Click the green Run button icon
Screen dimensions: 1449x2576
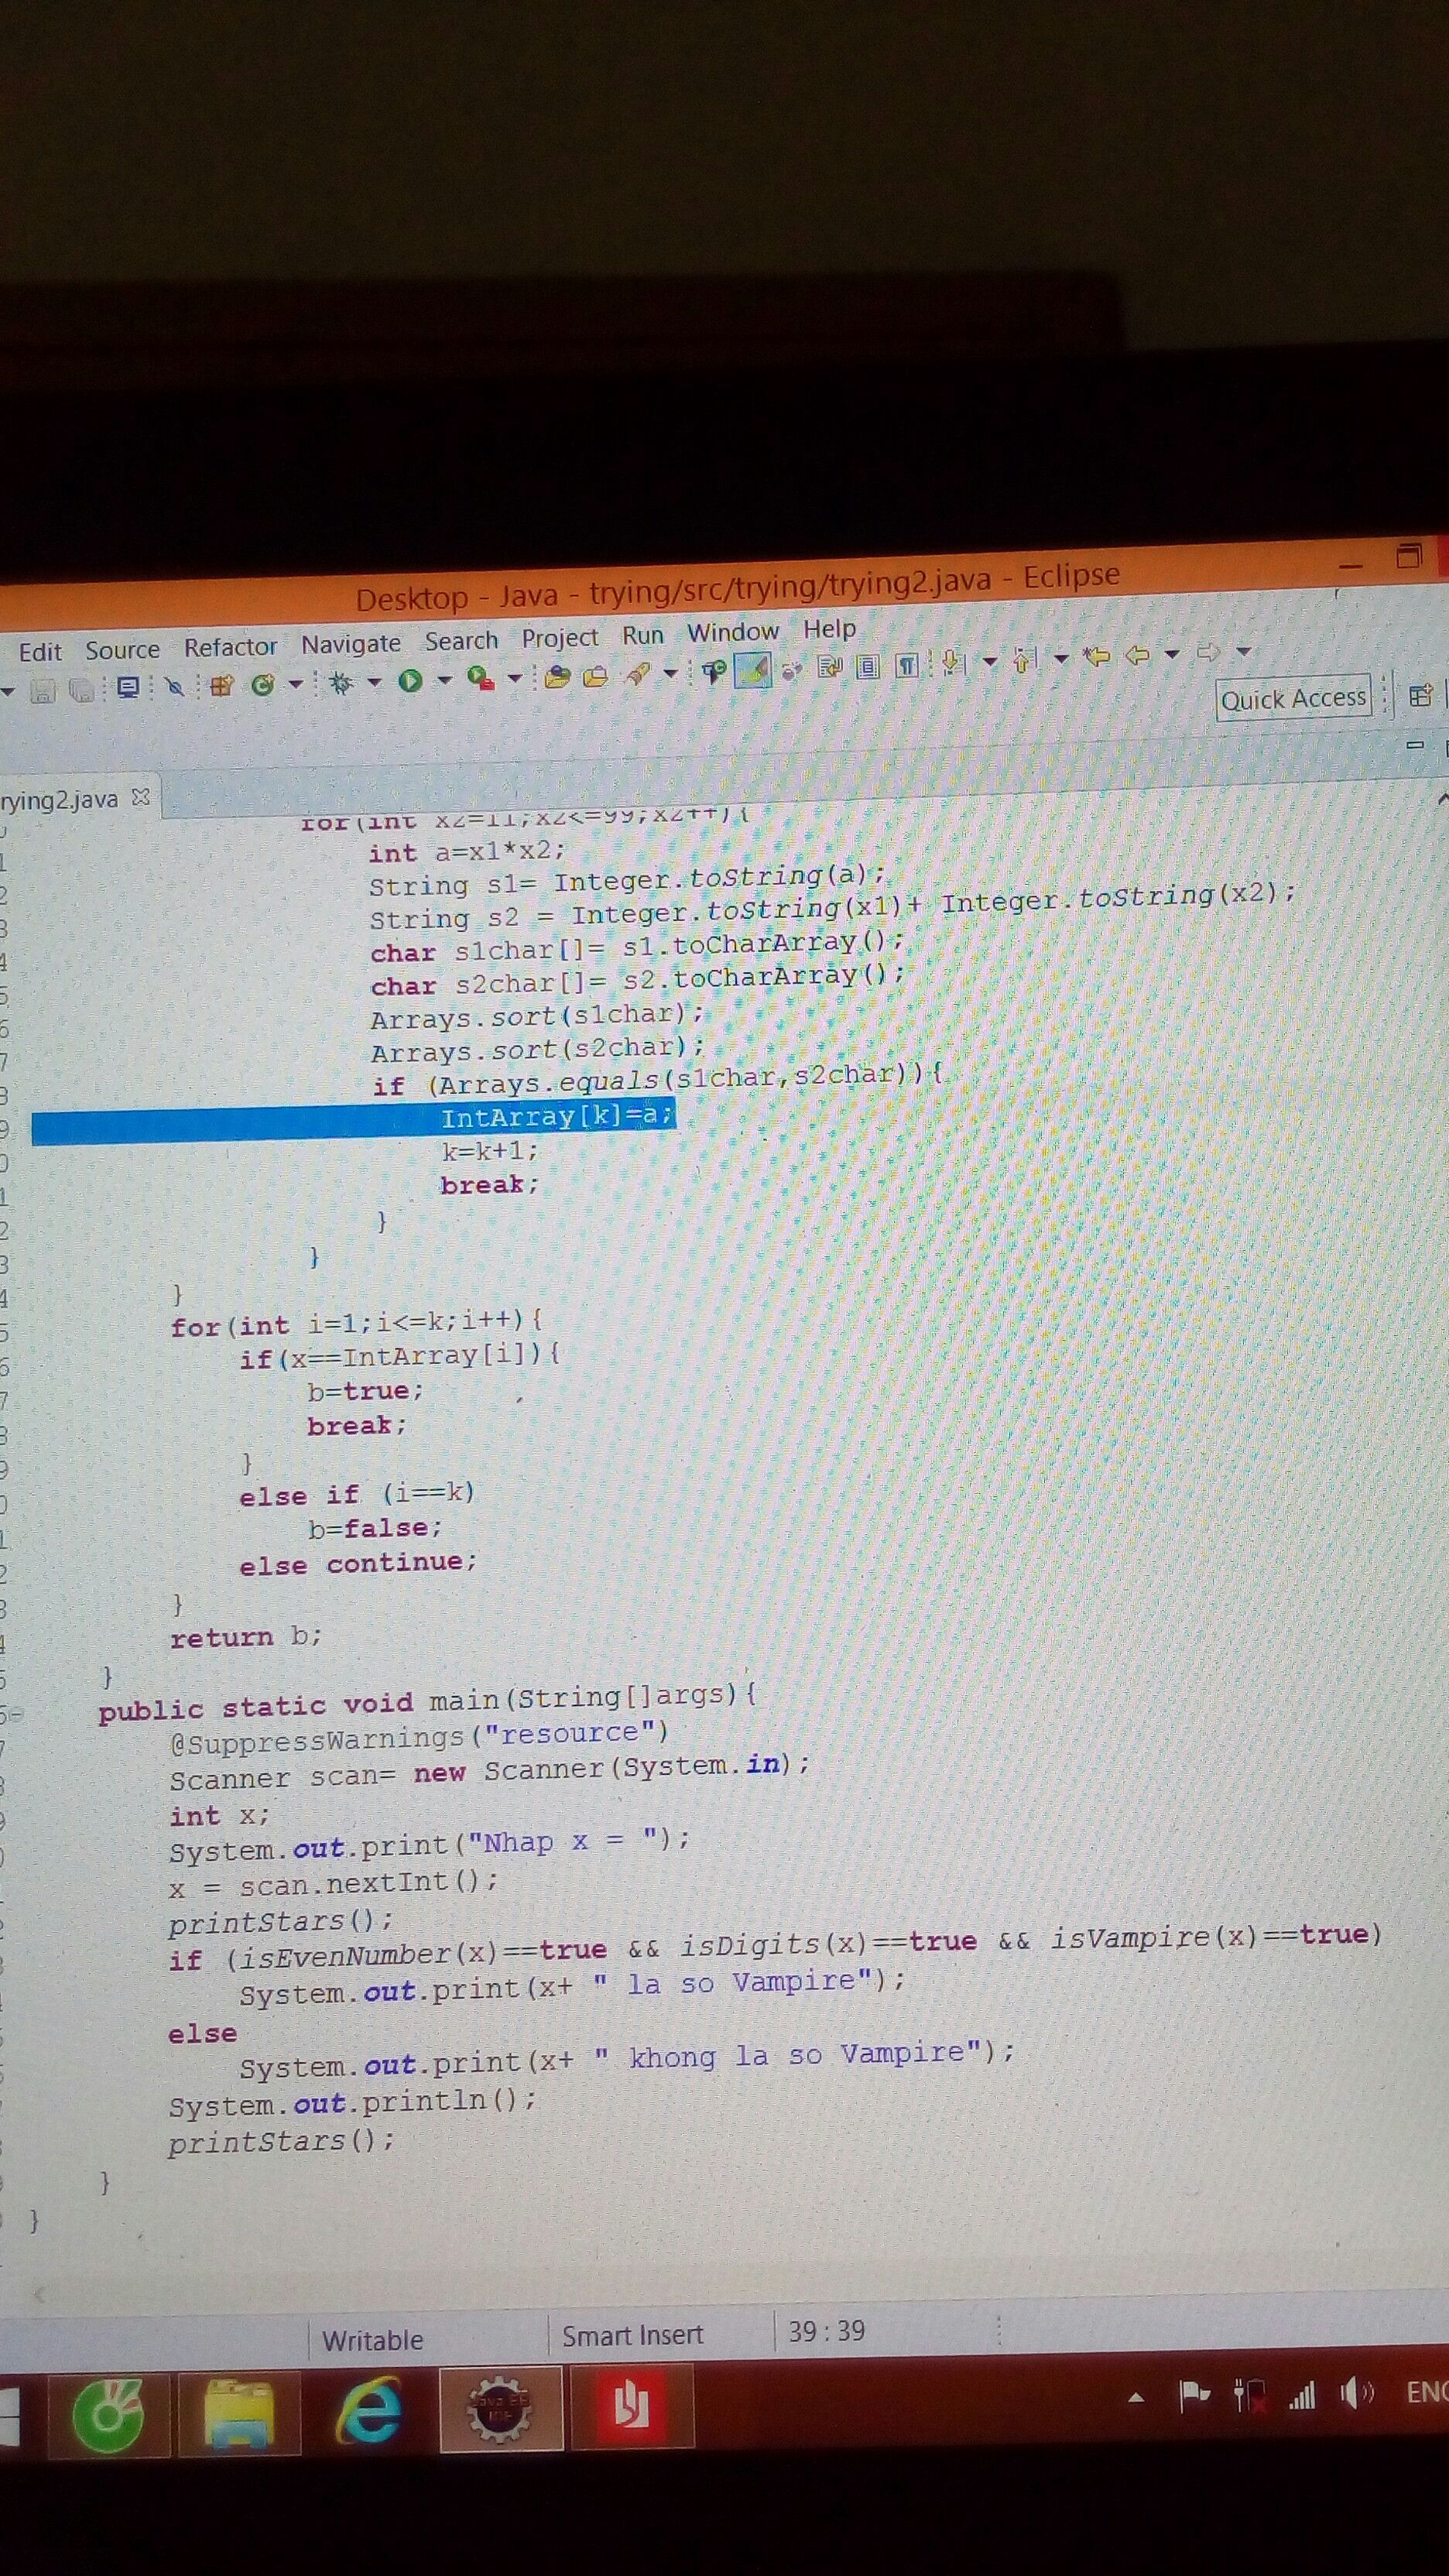(410, 681)
